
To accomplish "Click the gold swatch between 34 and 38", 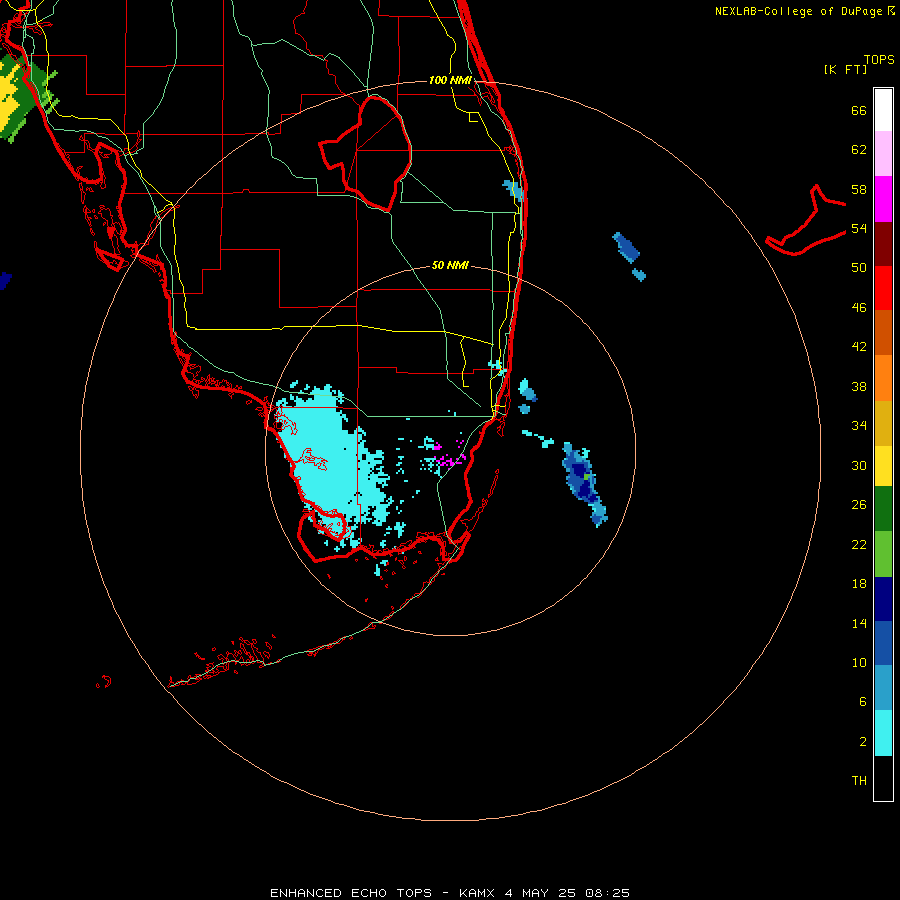I will pyautogui.click(x=883, y=423).
